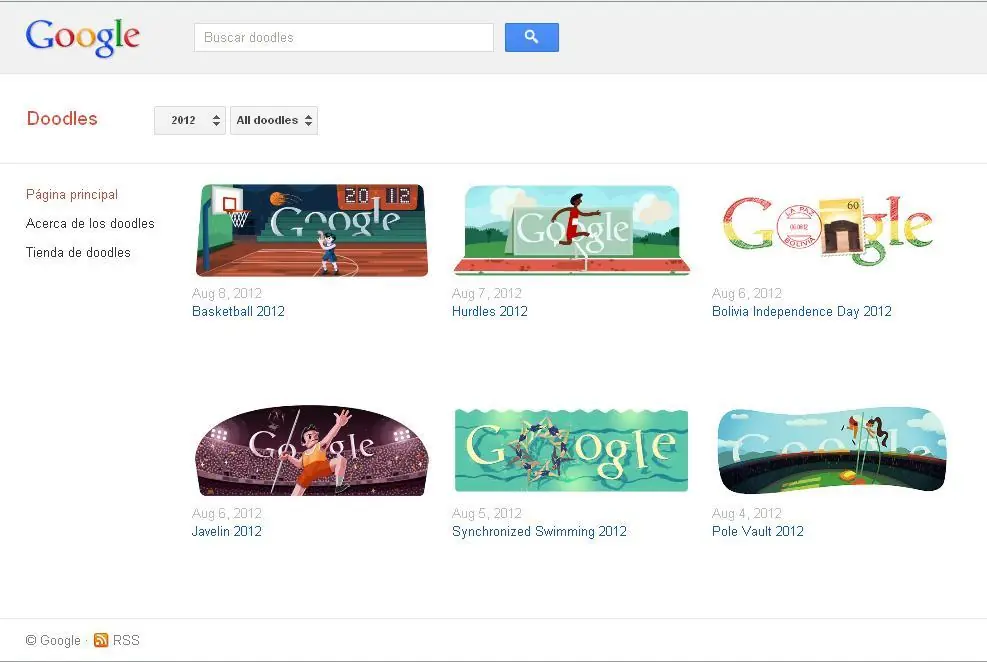Viewport: 987px width, 662px height.
Task: Go to Página principal
Action: click(x=72, y=194)
